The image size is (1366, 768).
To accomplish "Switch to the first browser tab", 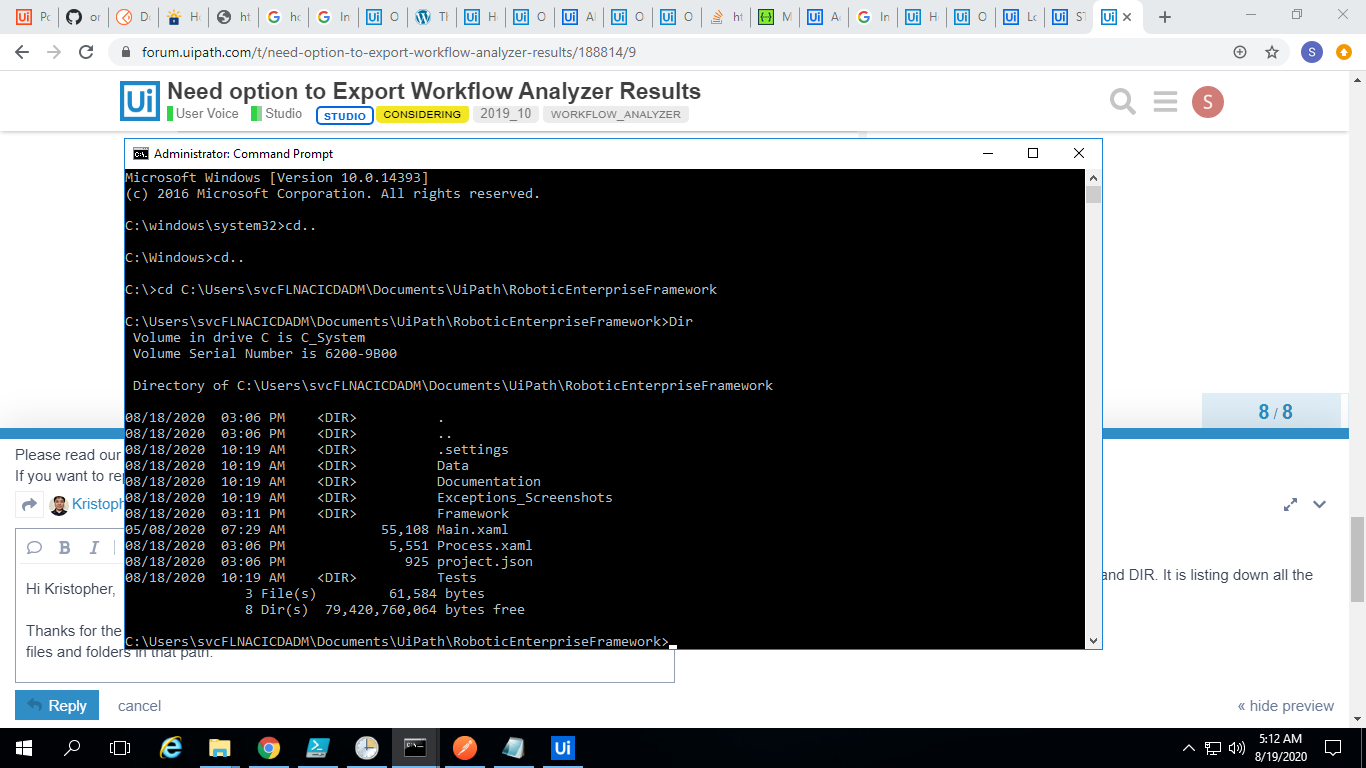I will click(34, 17).
